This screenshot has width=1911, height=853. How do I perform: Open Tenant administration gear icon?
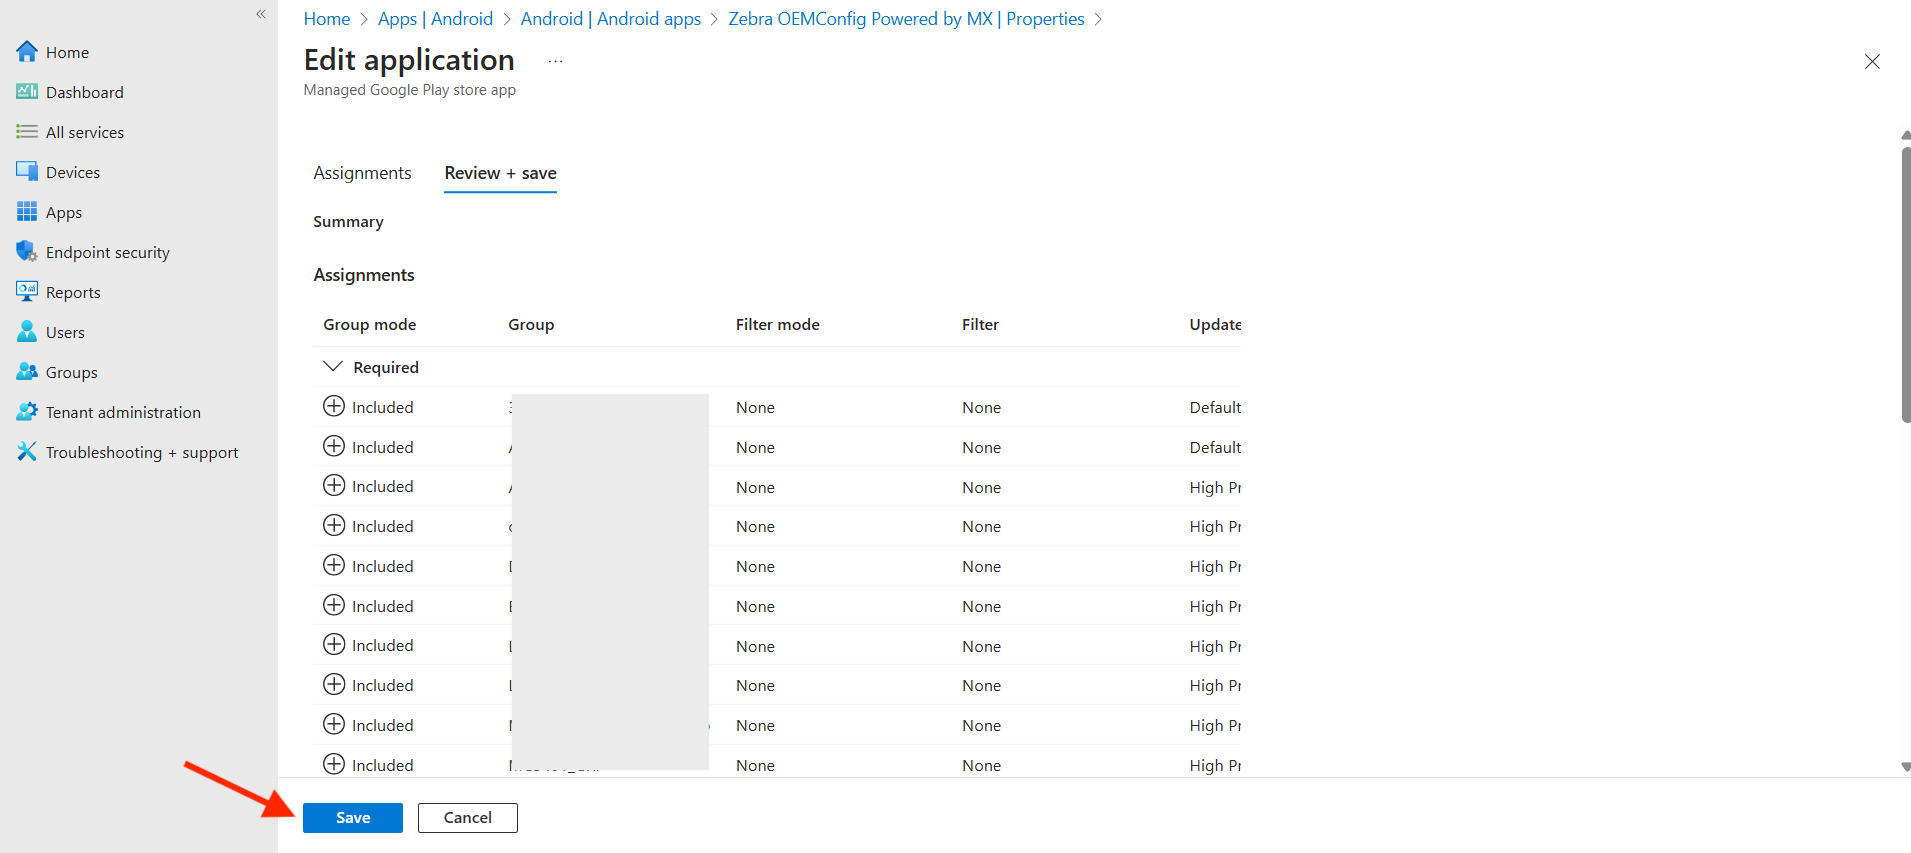click(x=27, y=412)
